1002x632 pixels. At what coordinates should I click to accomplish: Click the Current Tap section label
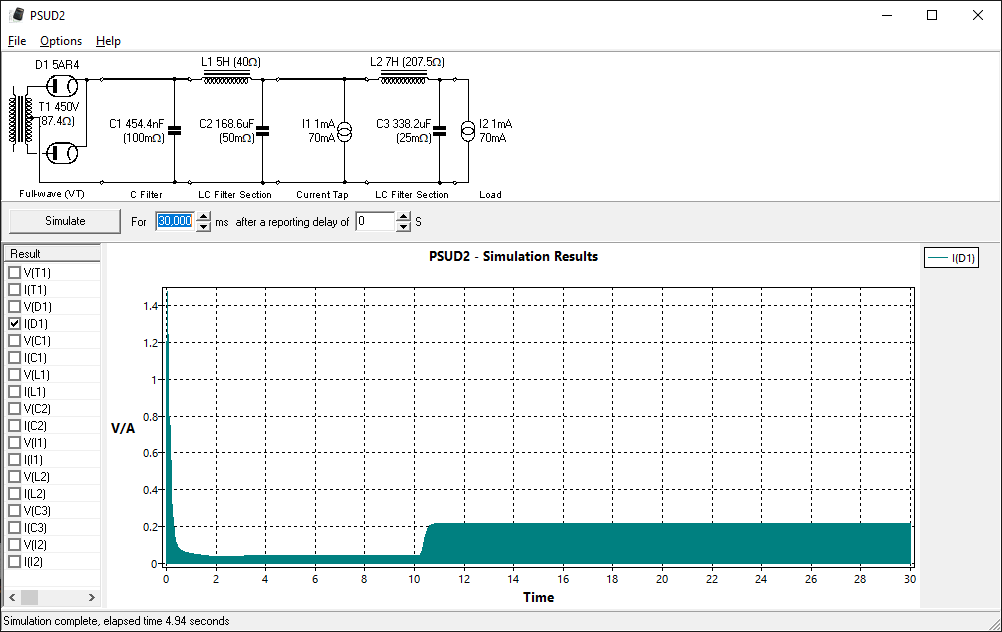tap(322, 194)
